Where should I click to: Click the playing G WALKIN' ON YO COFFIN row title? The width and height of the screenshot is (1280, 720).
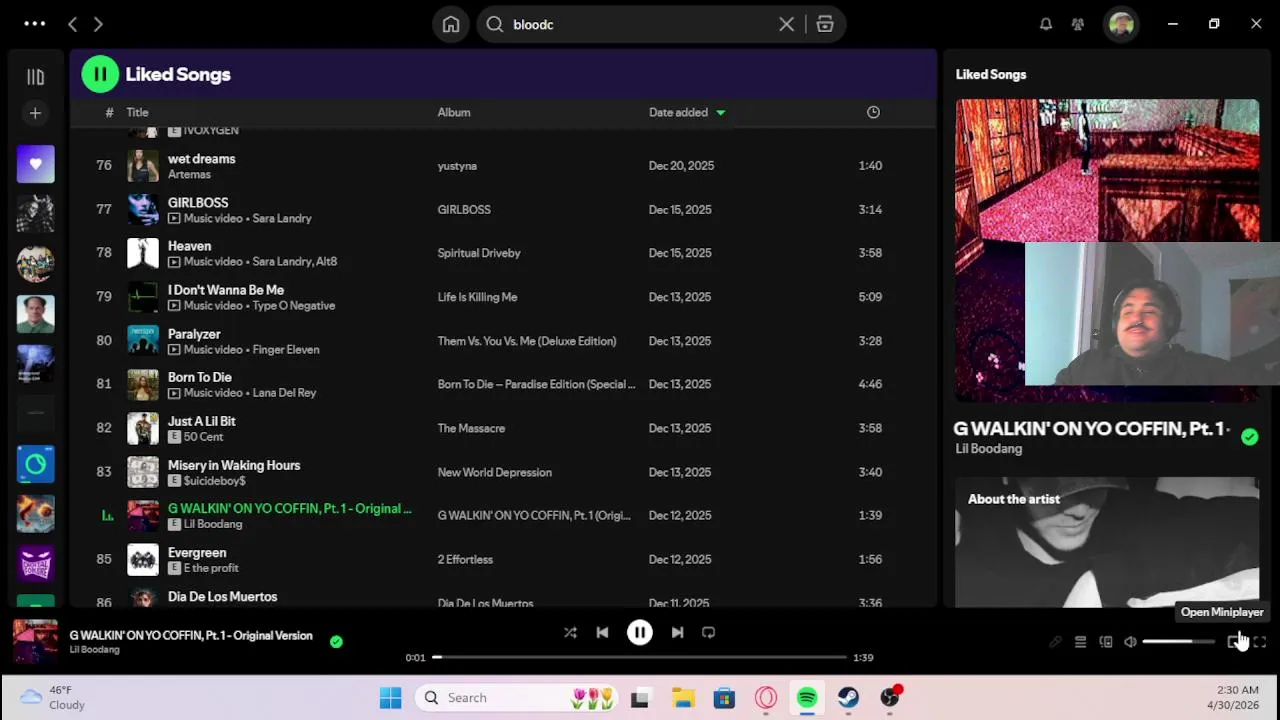click(x=289, y=508)
